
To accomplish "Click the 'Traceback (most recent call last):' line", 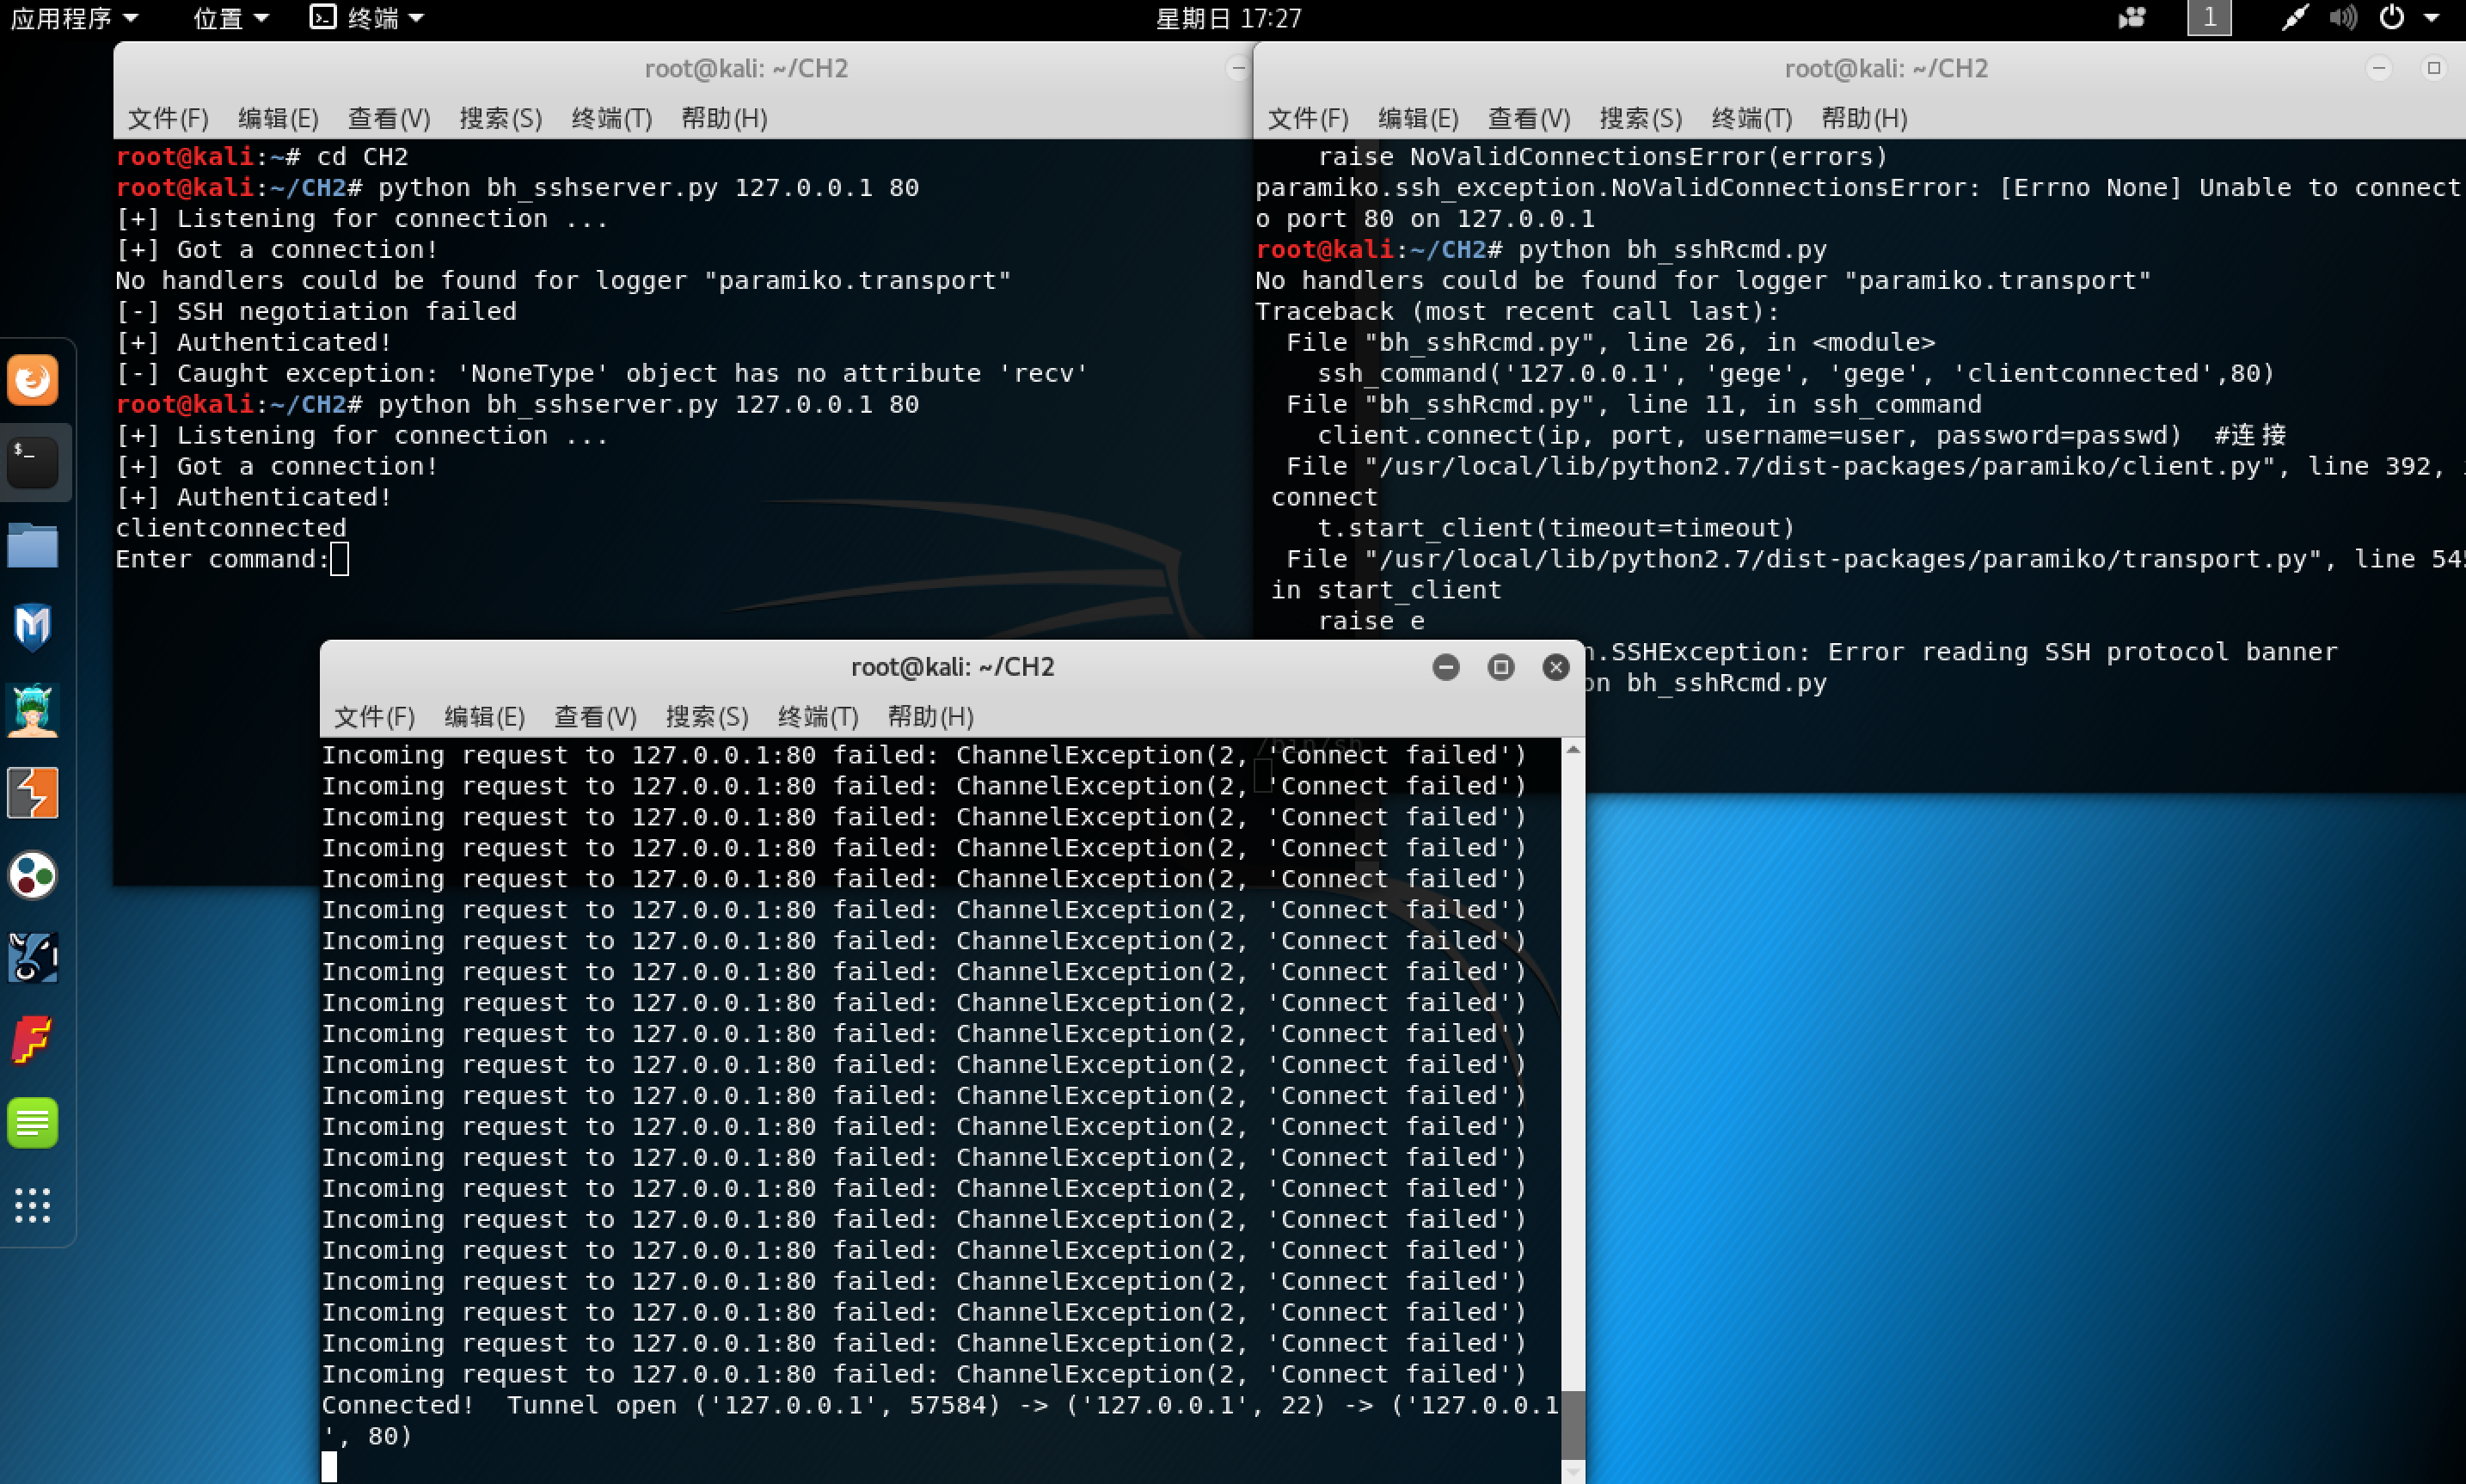I will tap(1517, 311).
